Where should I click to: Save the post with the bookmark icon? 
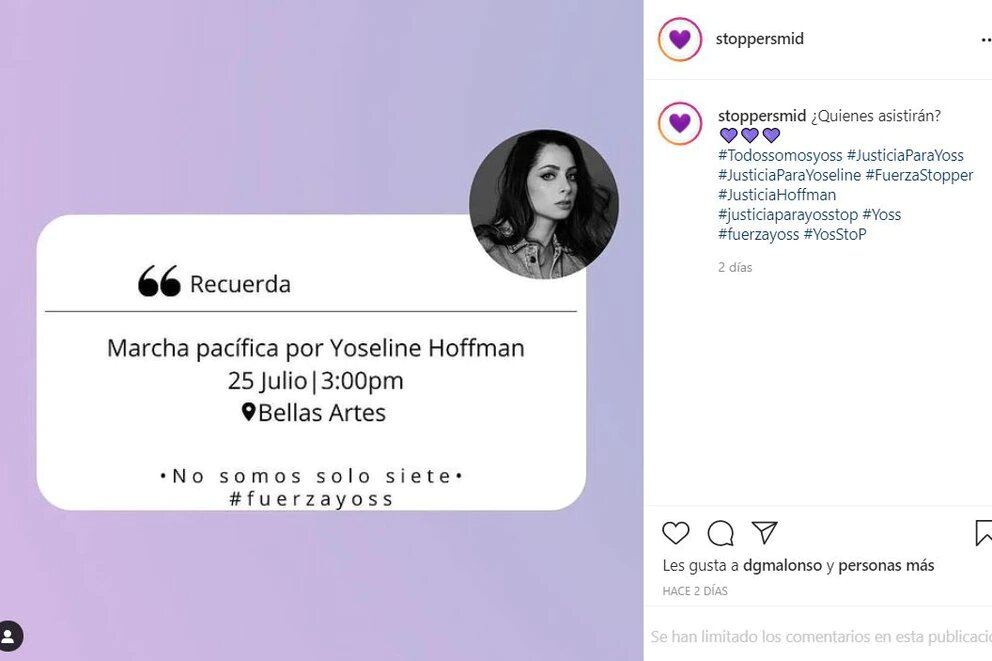point(983,533)
